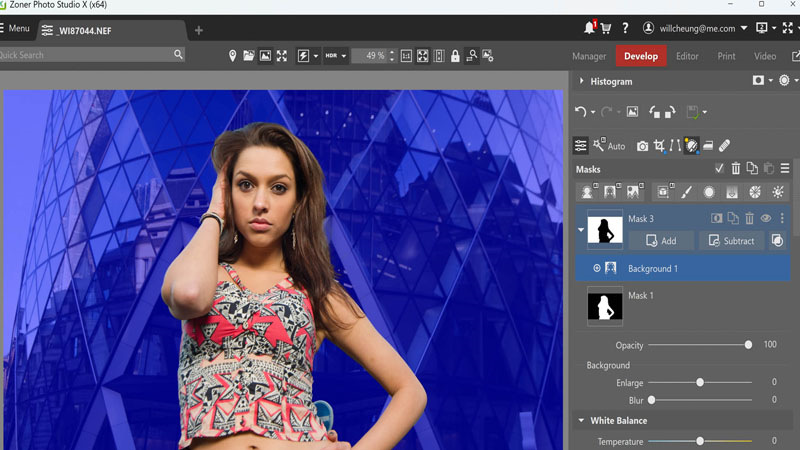
Task: Open Masks panel hamburger menu
Action: (x=785, y=168)
